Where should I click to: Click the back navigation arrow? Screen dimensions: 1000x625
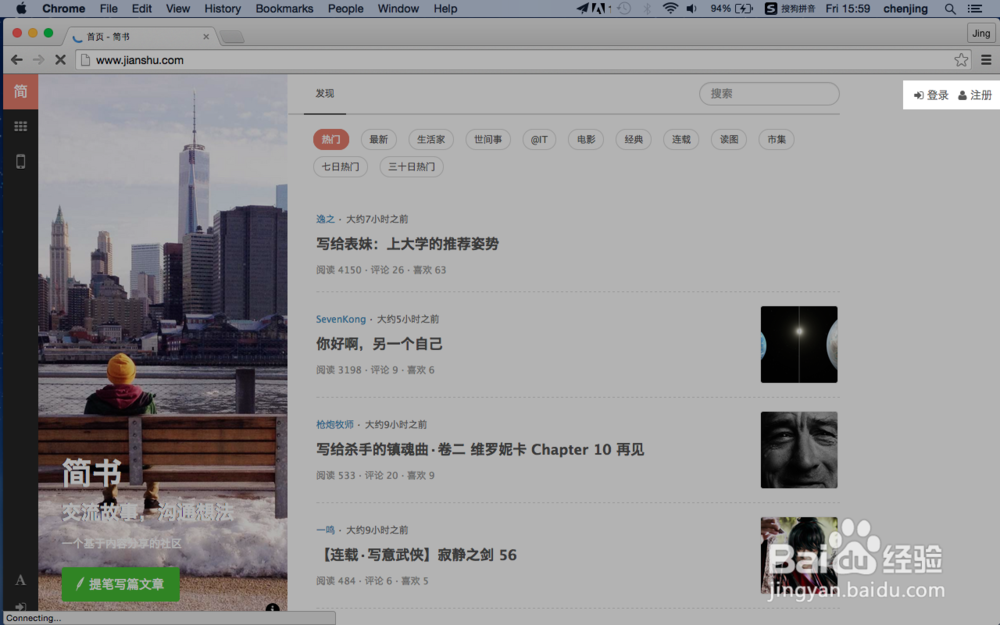tap(16, 59)
